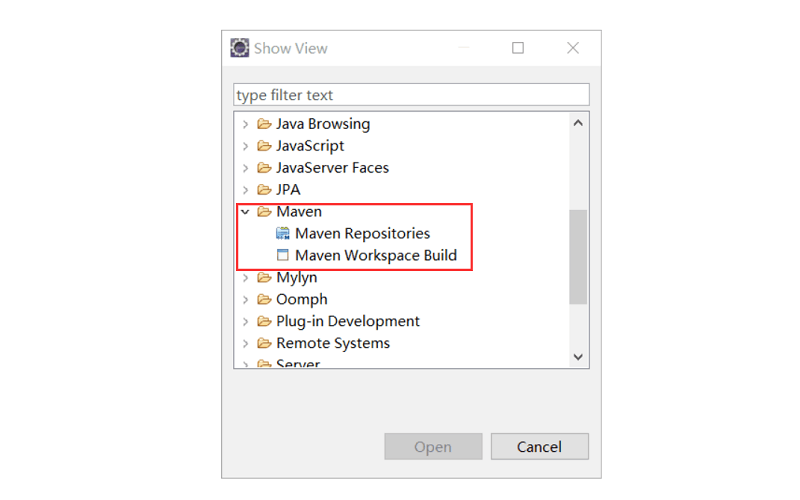Click the scrollbar down arrow
Viewport: 800px width, 500px height.
(578, 357)
